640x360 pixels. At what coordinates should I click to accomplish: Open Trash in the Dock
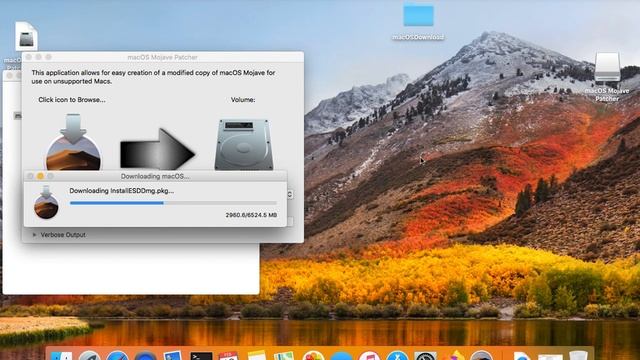(x=578, y=356)
